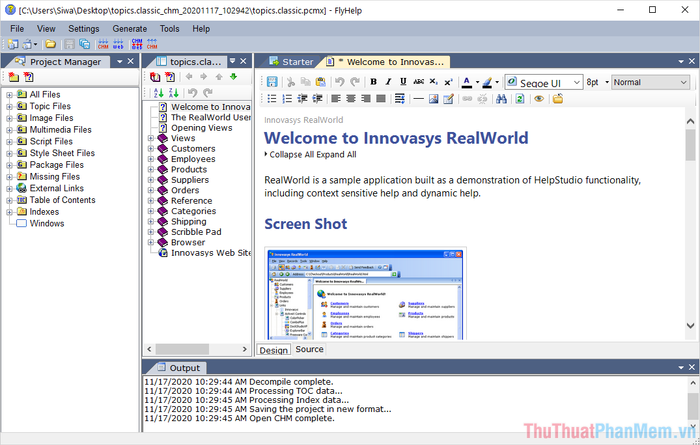Expand the Topic Files tree node

(9, 106)
